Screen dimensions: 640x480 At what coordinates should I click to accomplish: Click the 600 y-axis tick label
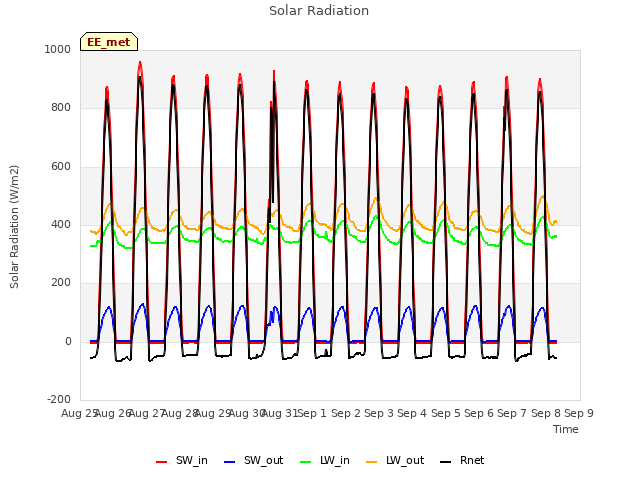(x=61, y=167)
